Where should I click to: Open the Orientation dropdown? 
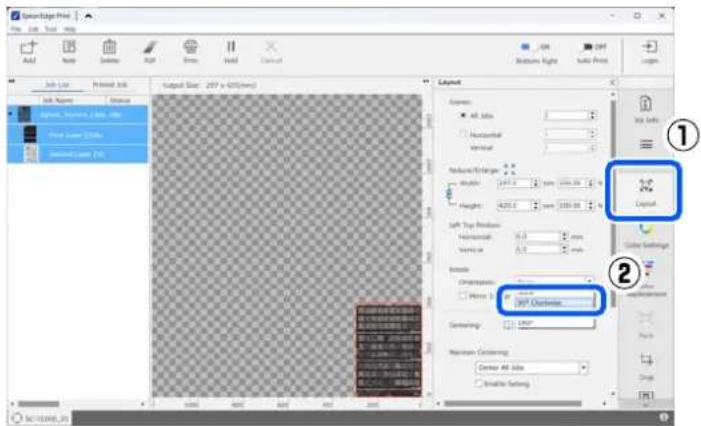click(554, 282)
